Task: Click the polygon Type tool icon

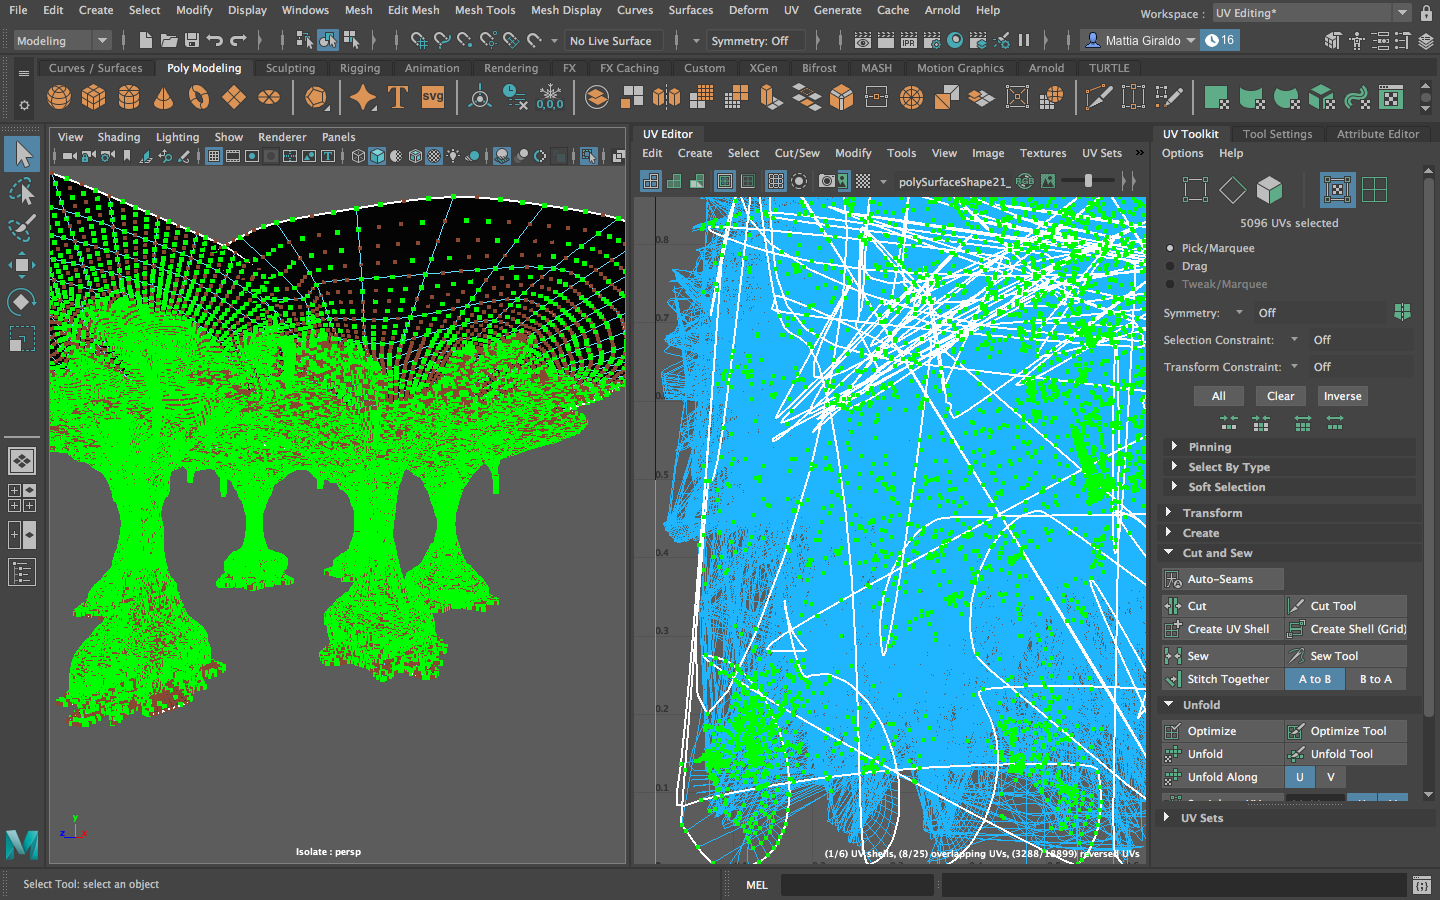Action: pos(398,97)
